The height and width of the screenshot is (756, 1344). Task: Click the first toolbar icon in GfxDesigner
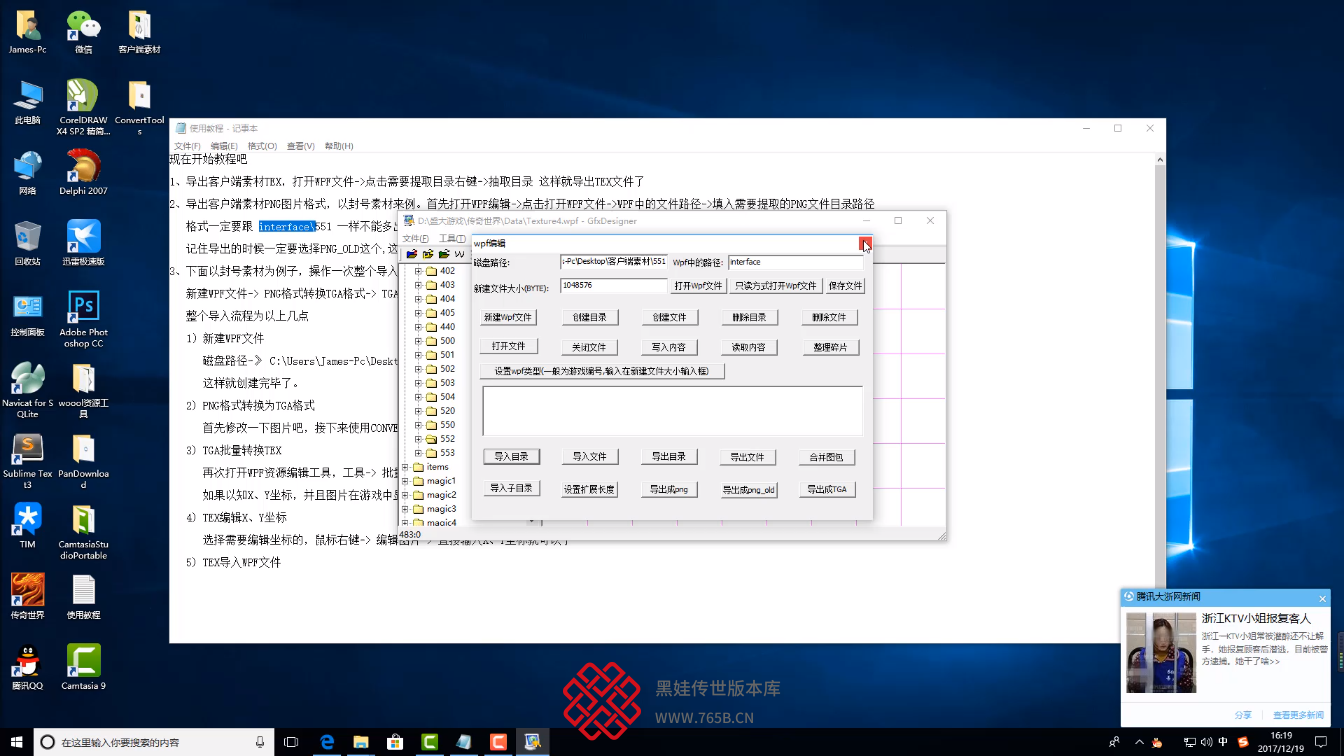tap(411, 254)
